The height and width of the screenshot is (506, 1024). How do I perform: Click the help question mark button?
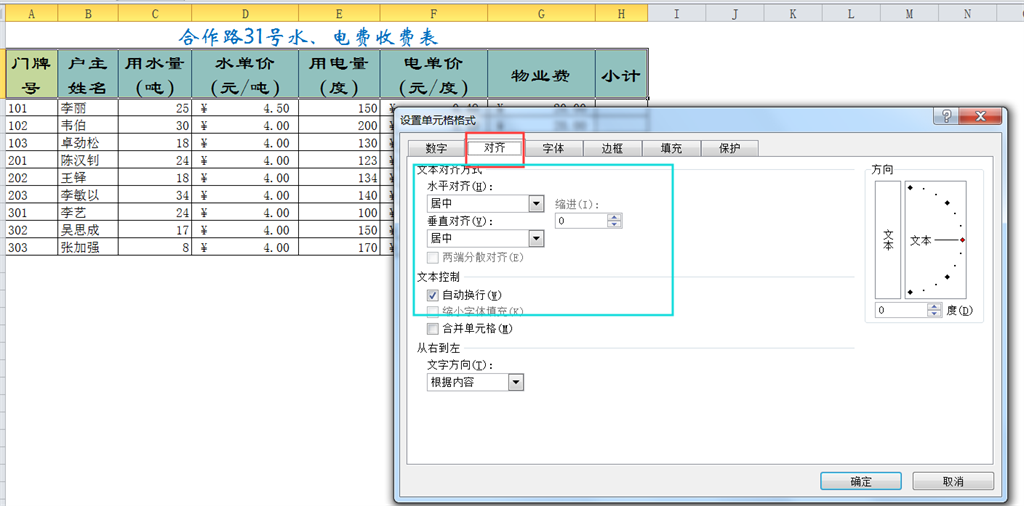pos(946,117)
